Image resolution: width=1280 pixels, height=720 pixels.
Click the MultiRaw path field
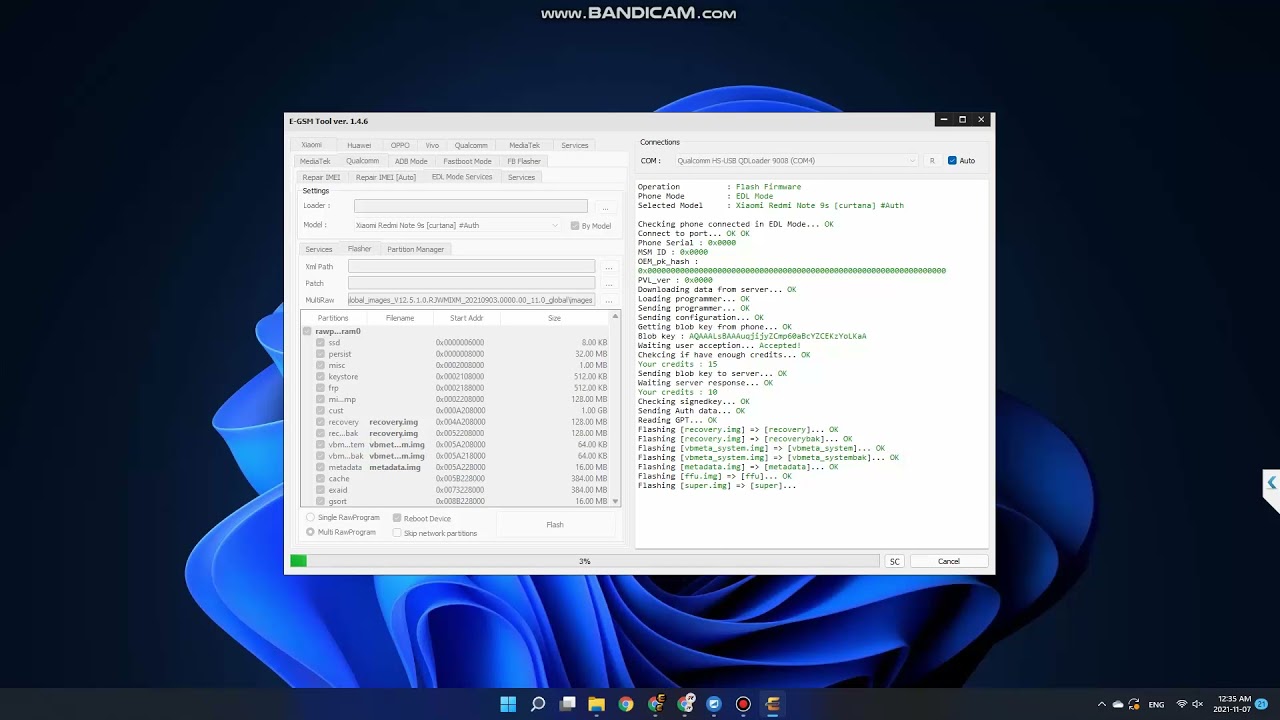[471, 300]
